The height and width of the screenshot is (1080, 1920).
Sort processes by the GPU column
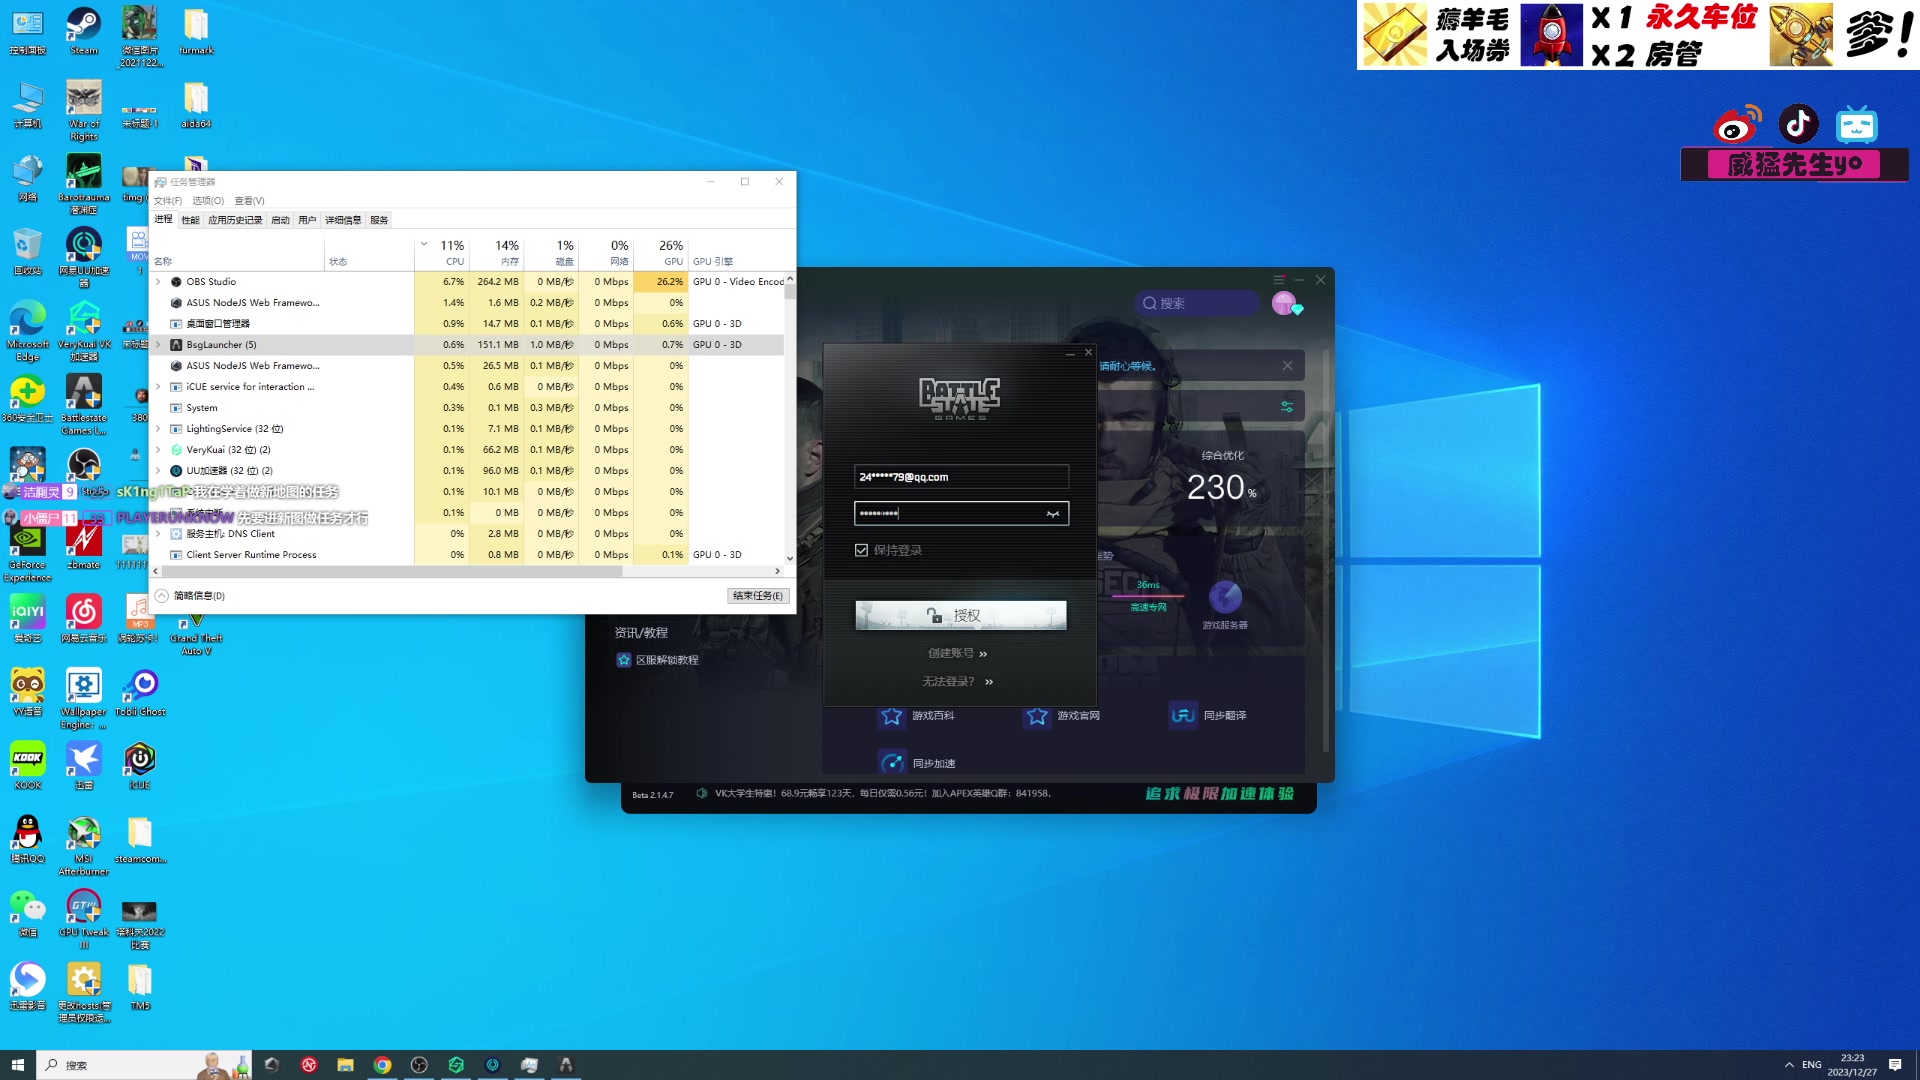coord(662,252)
